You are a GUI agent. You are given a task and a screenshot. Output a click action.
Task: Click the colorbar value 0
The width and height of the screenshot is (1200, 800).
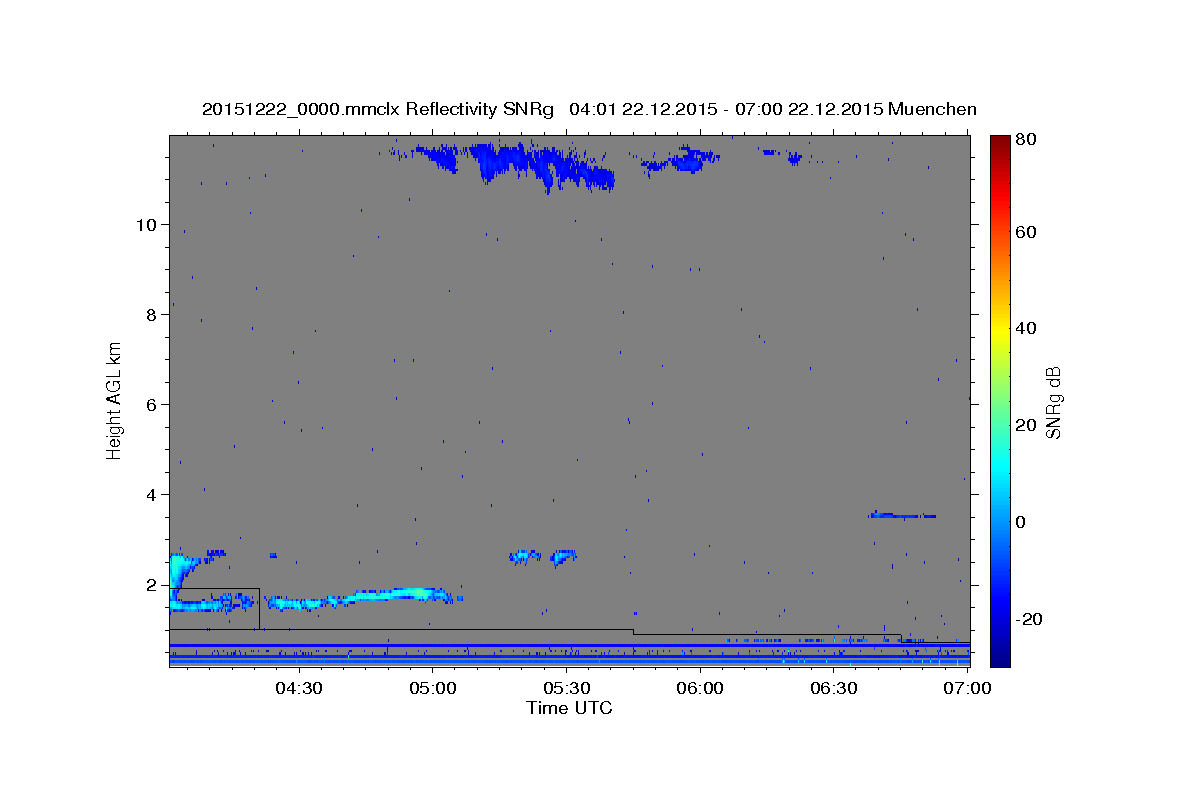(1021, 522)
